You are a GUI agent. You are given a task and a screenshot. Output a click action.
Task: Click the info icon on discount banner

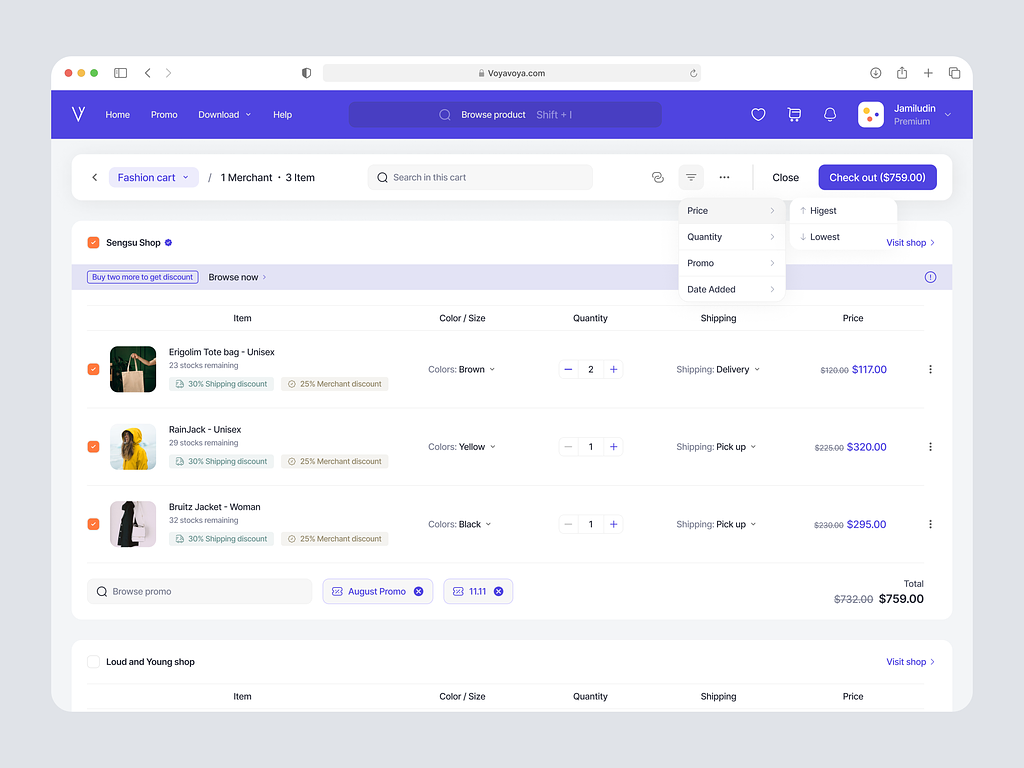(x=930, y=277)
